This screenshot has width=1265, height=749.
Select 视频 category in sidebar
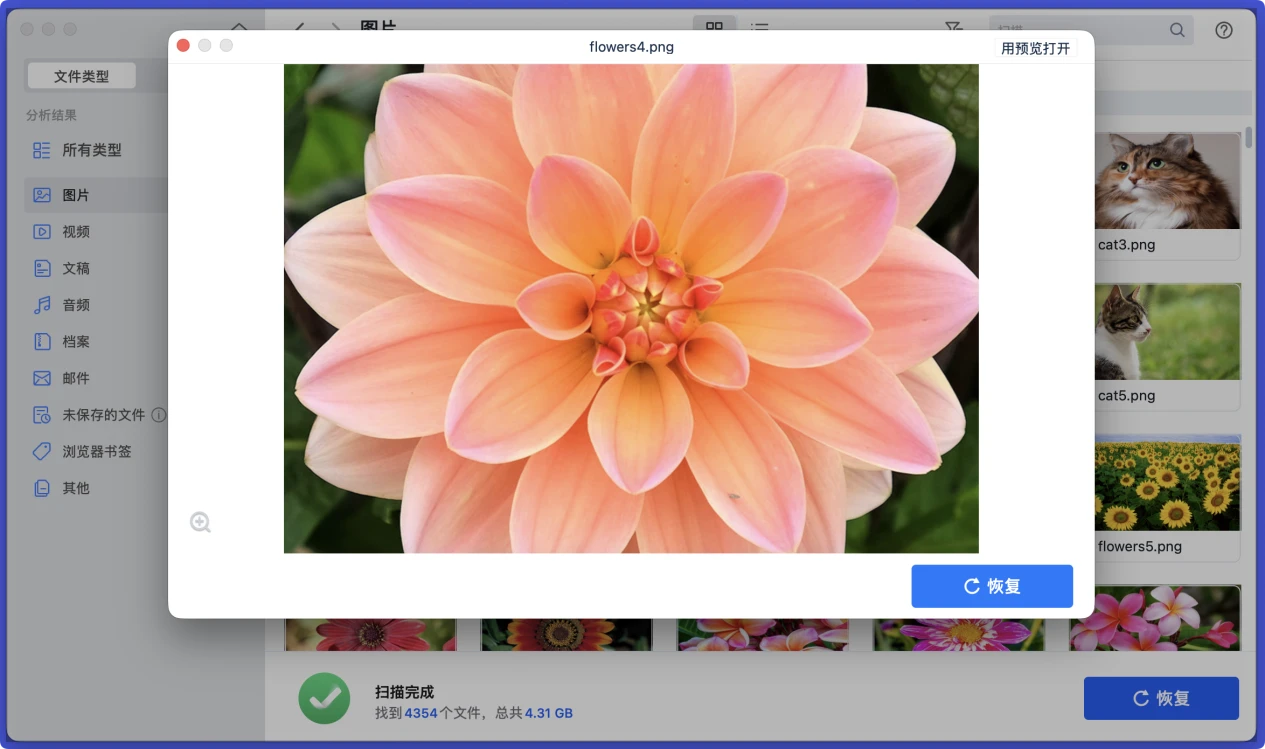pos(76,232)
